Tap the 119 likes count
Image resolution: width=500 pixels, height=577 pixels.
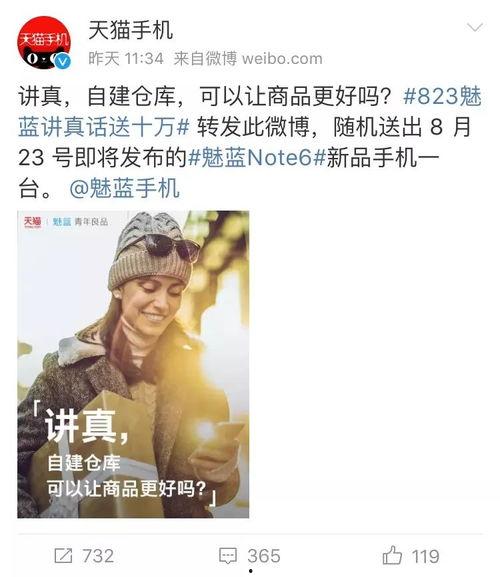(425, 556)
